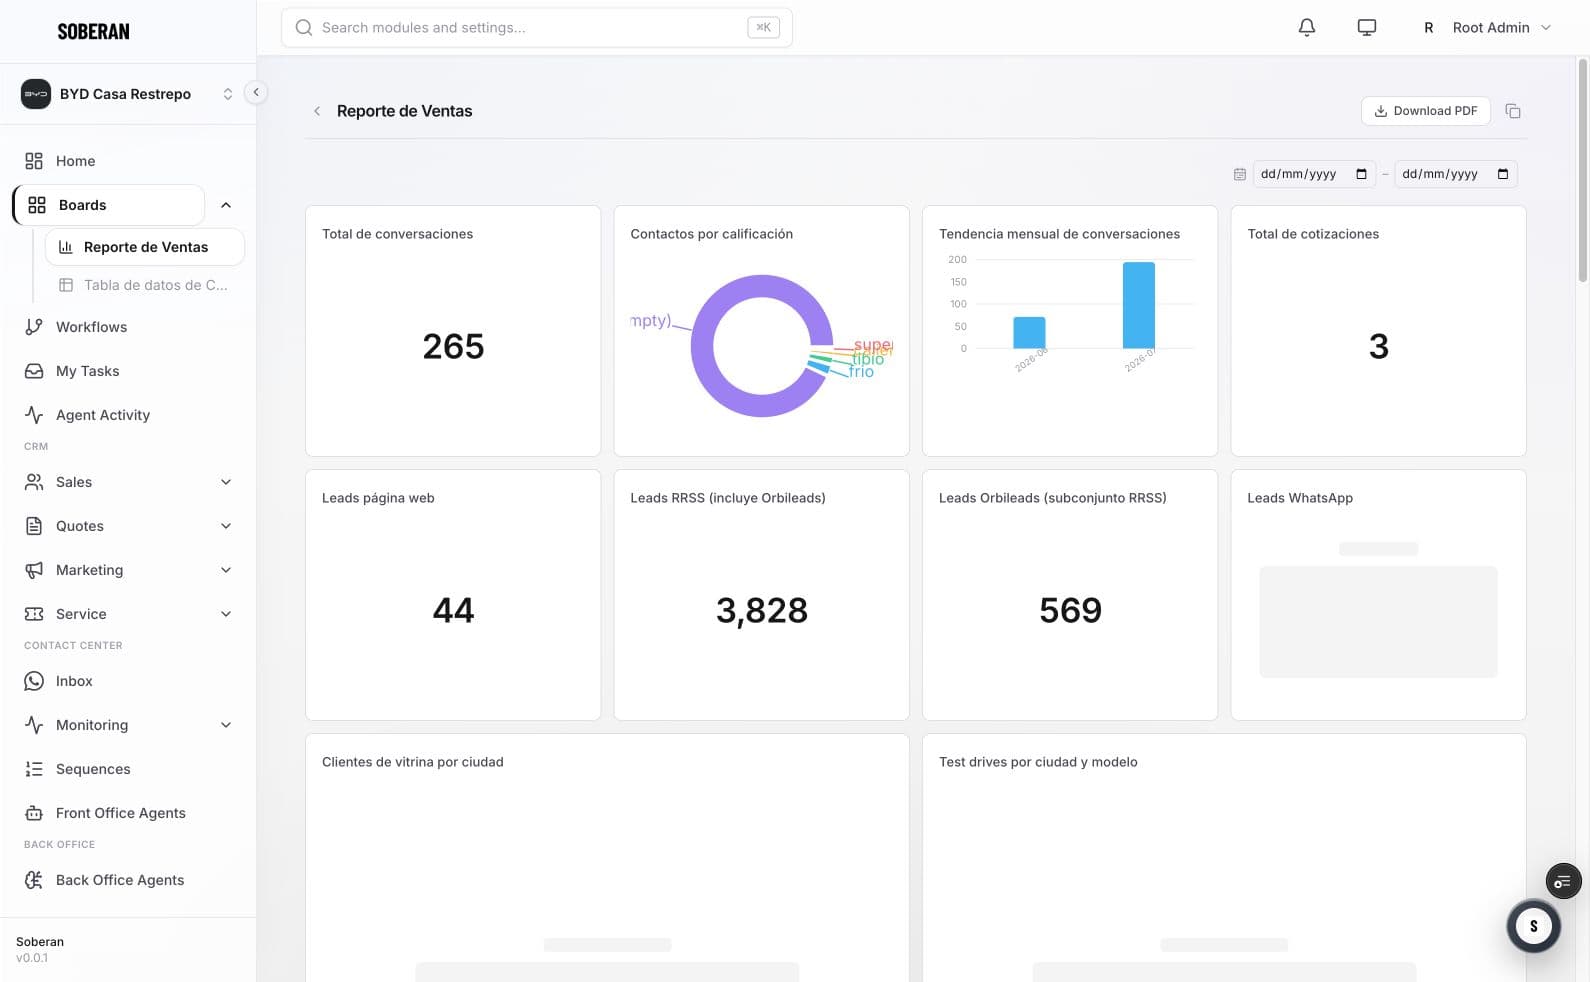Click the taller 2026-07 bar

1139,305
